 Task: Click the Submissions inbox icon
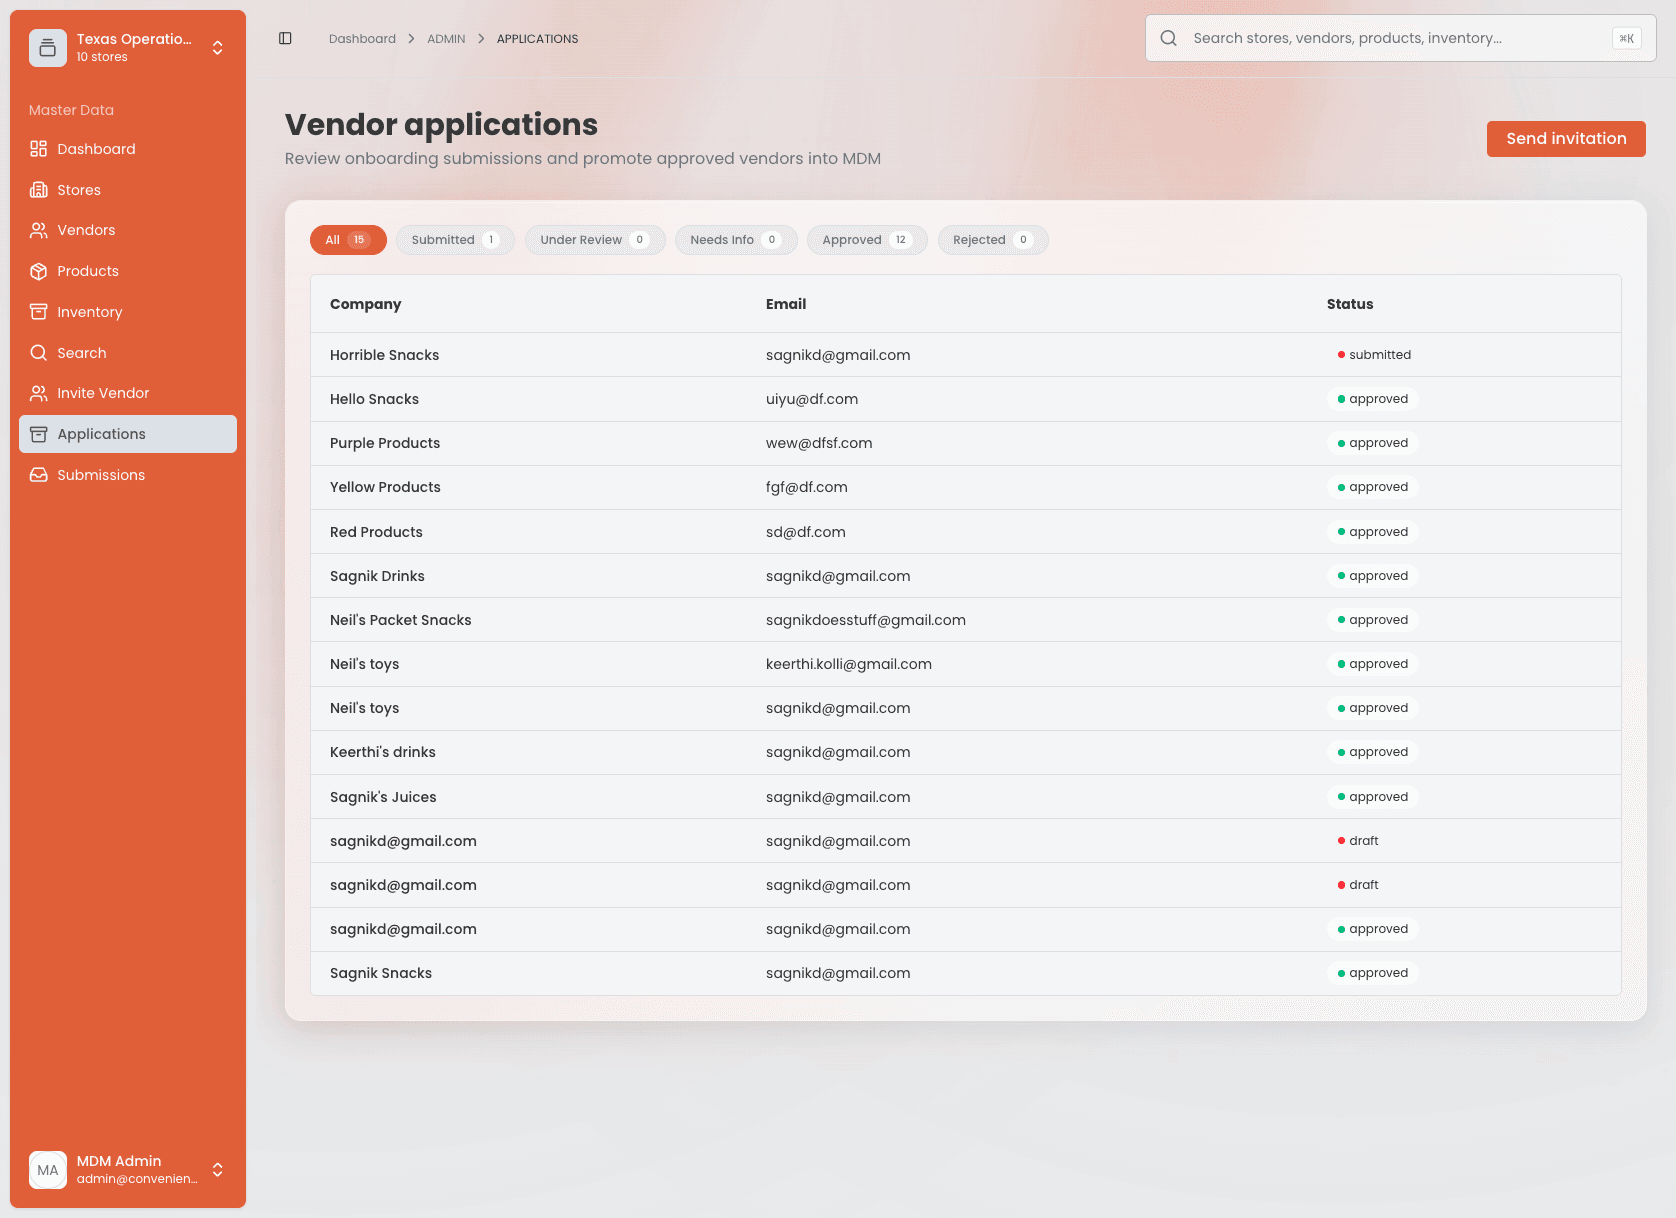(39, 475)
